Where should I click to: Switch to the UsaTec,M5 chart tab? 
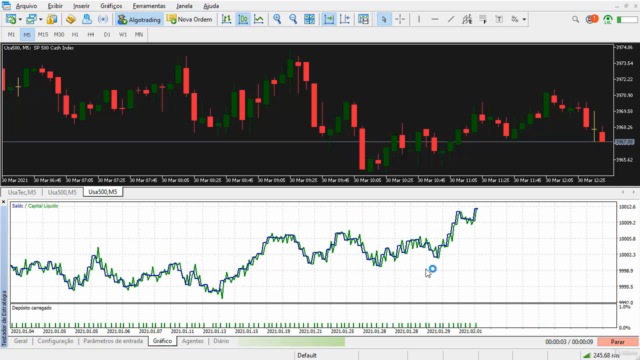[x=22, y=192]
